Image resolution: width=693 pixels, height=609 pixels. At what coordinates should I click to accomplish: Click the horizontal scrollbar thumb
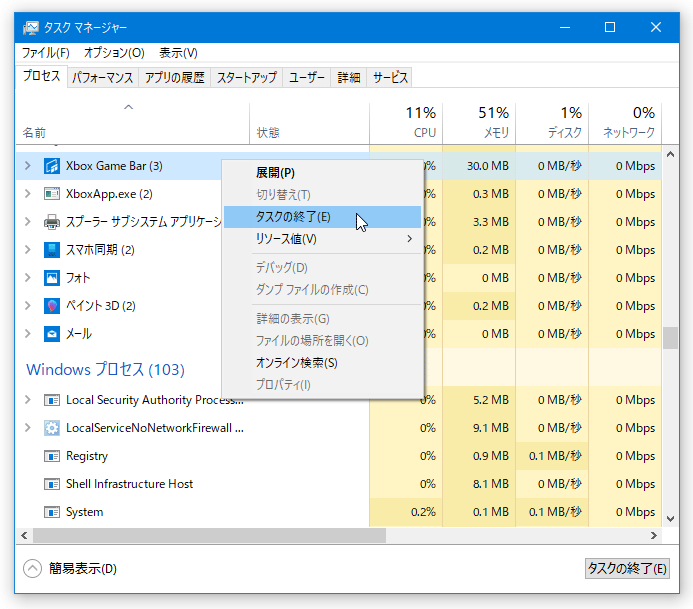pyautogui.click(x=209, y=536)
